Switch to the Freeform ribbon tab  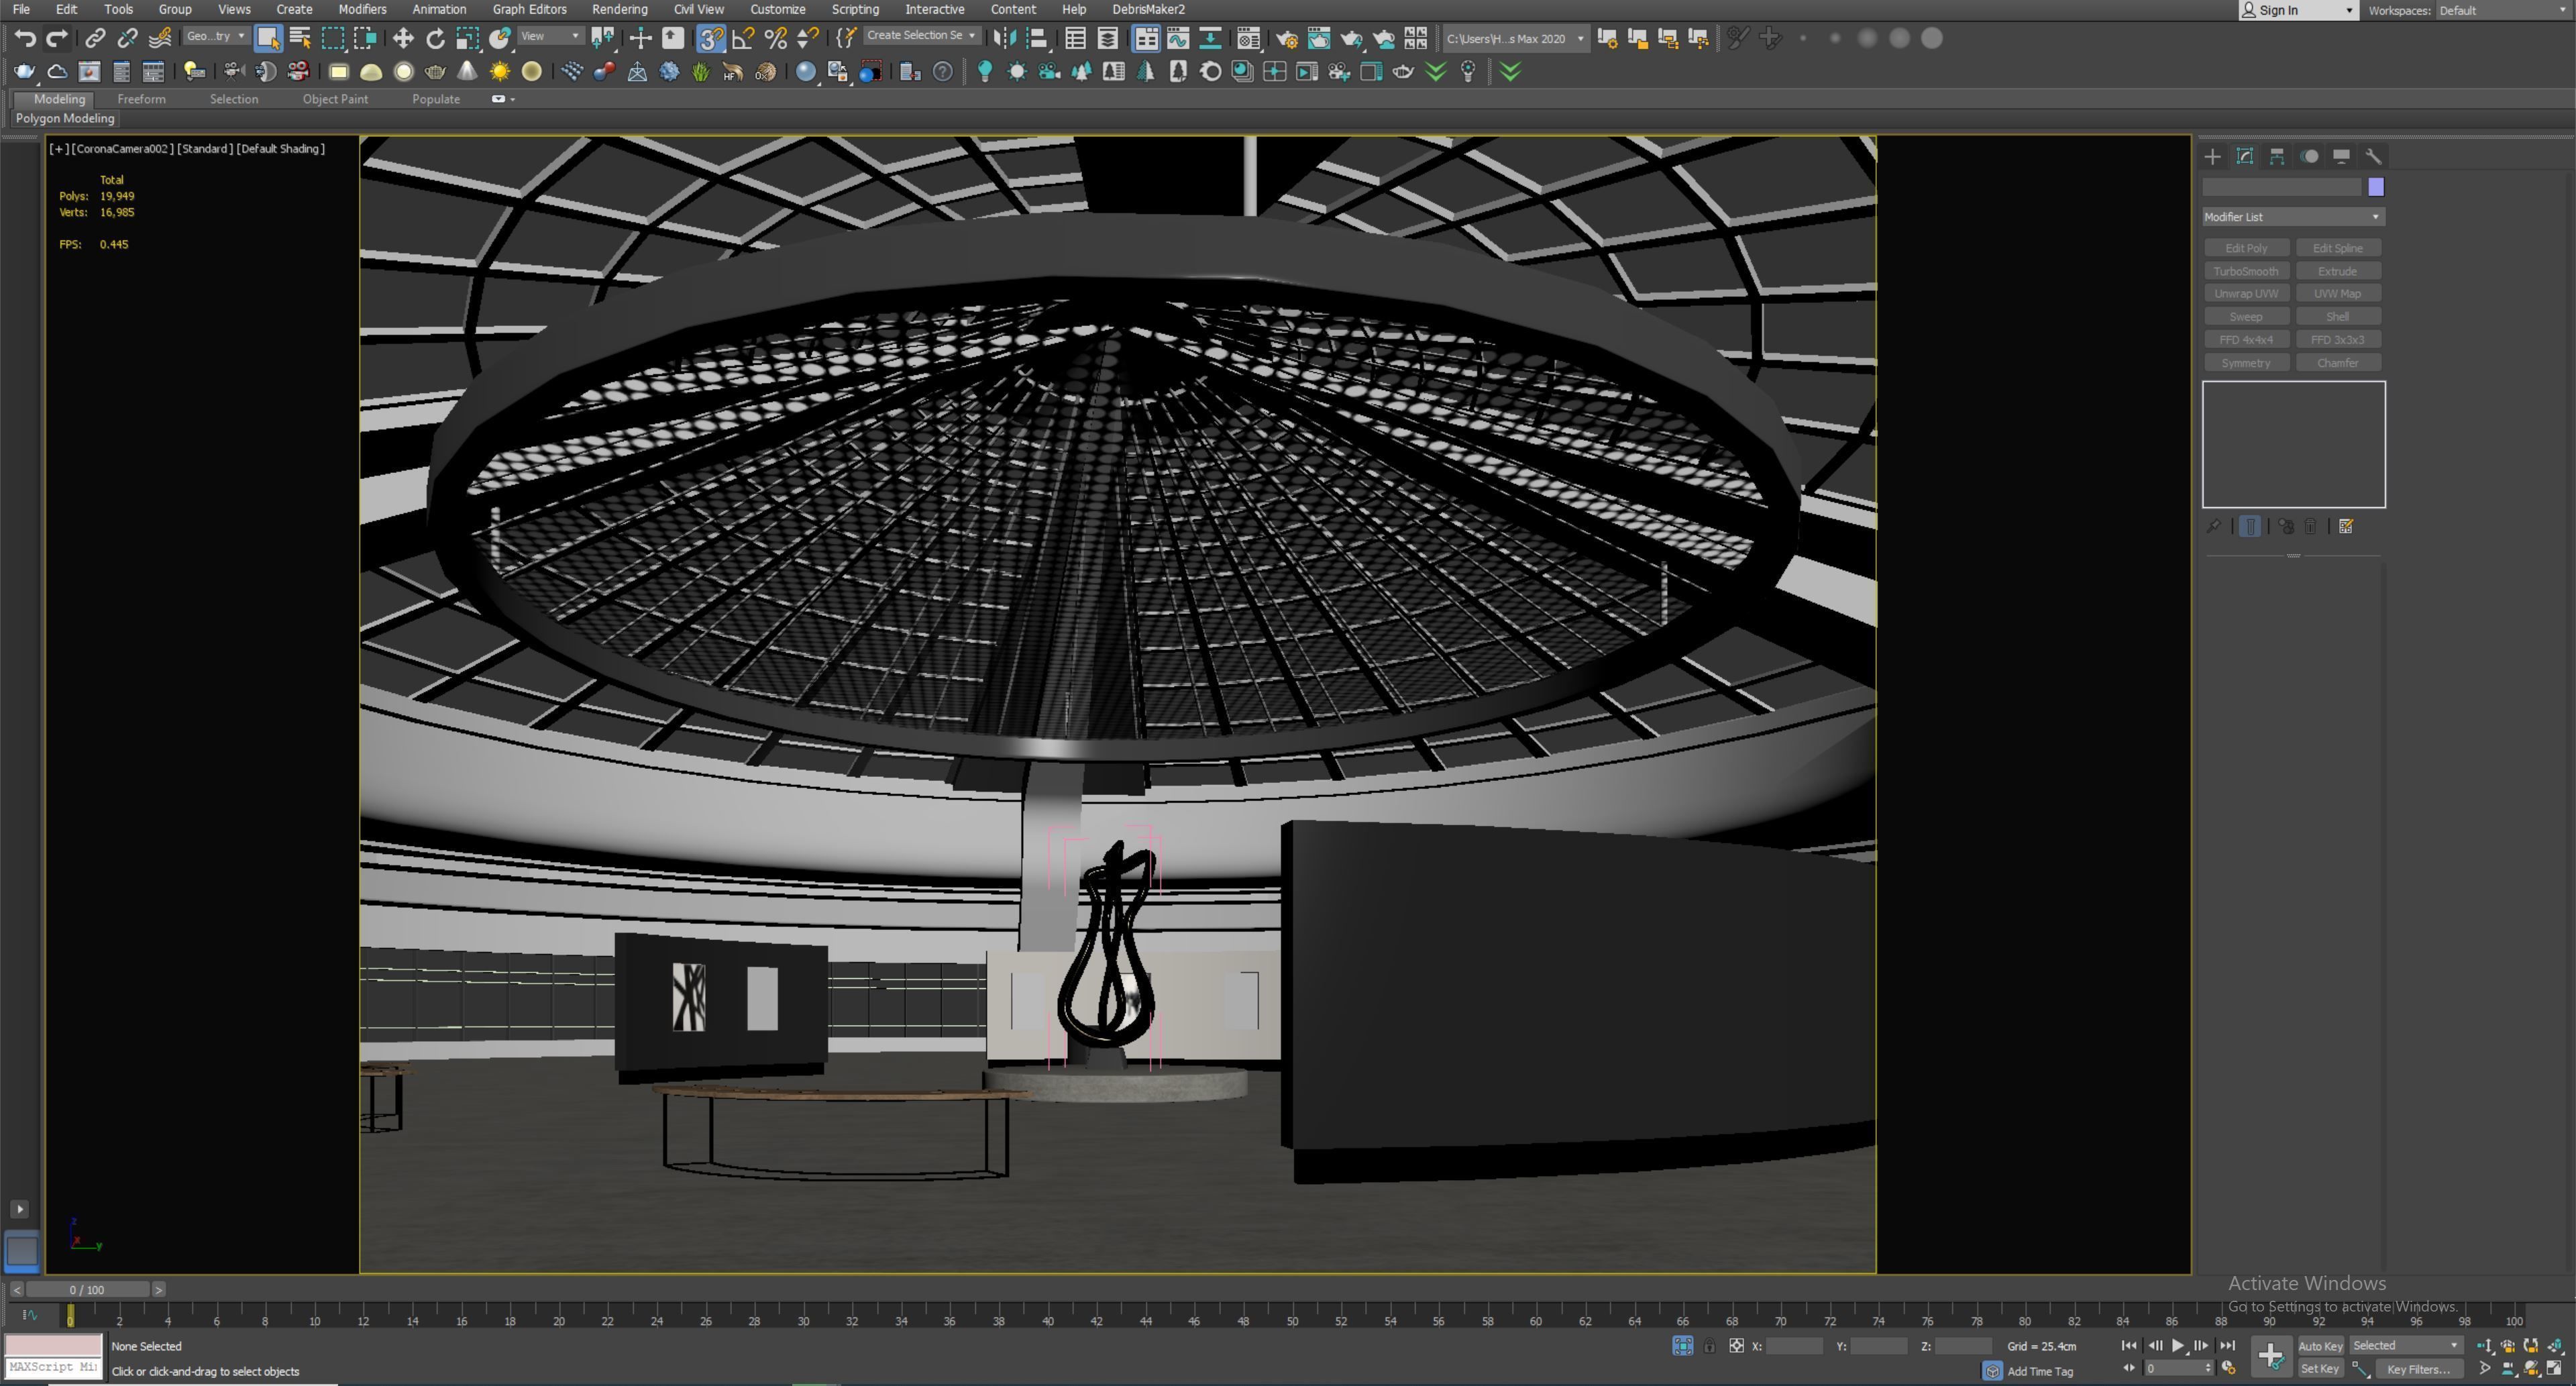tap(141, 99)
